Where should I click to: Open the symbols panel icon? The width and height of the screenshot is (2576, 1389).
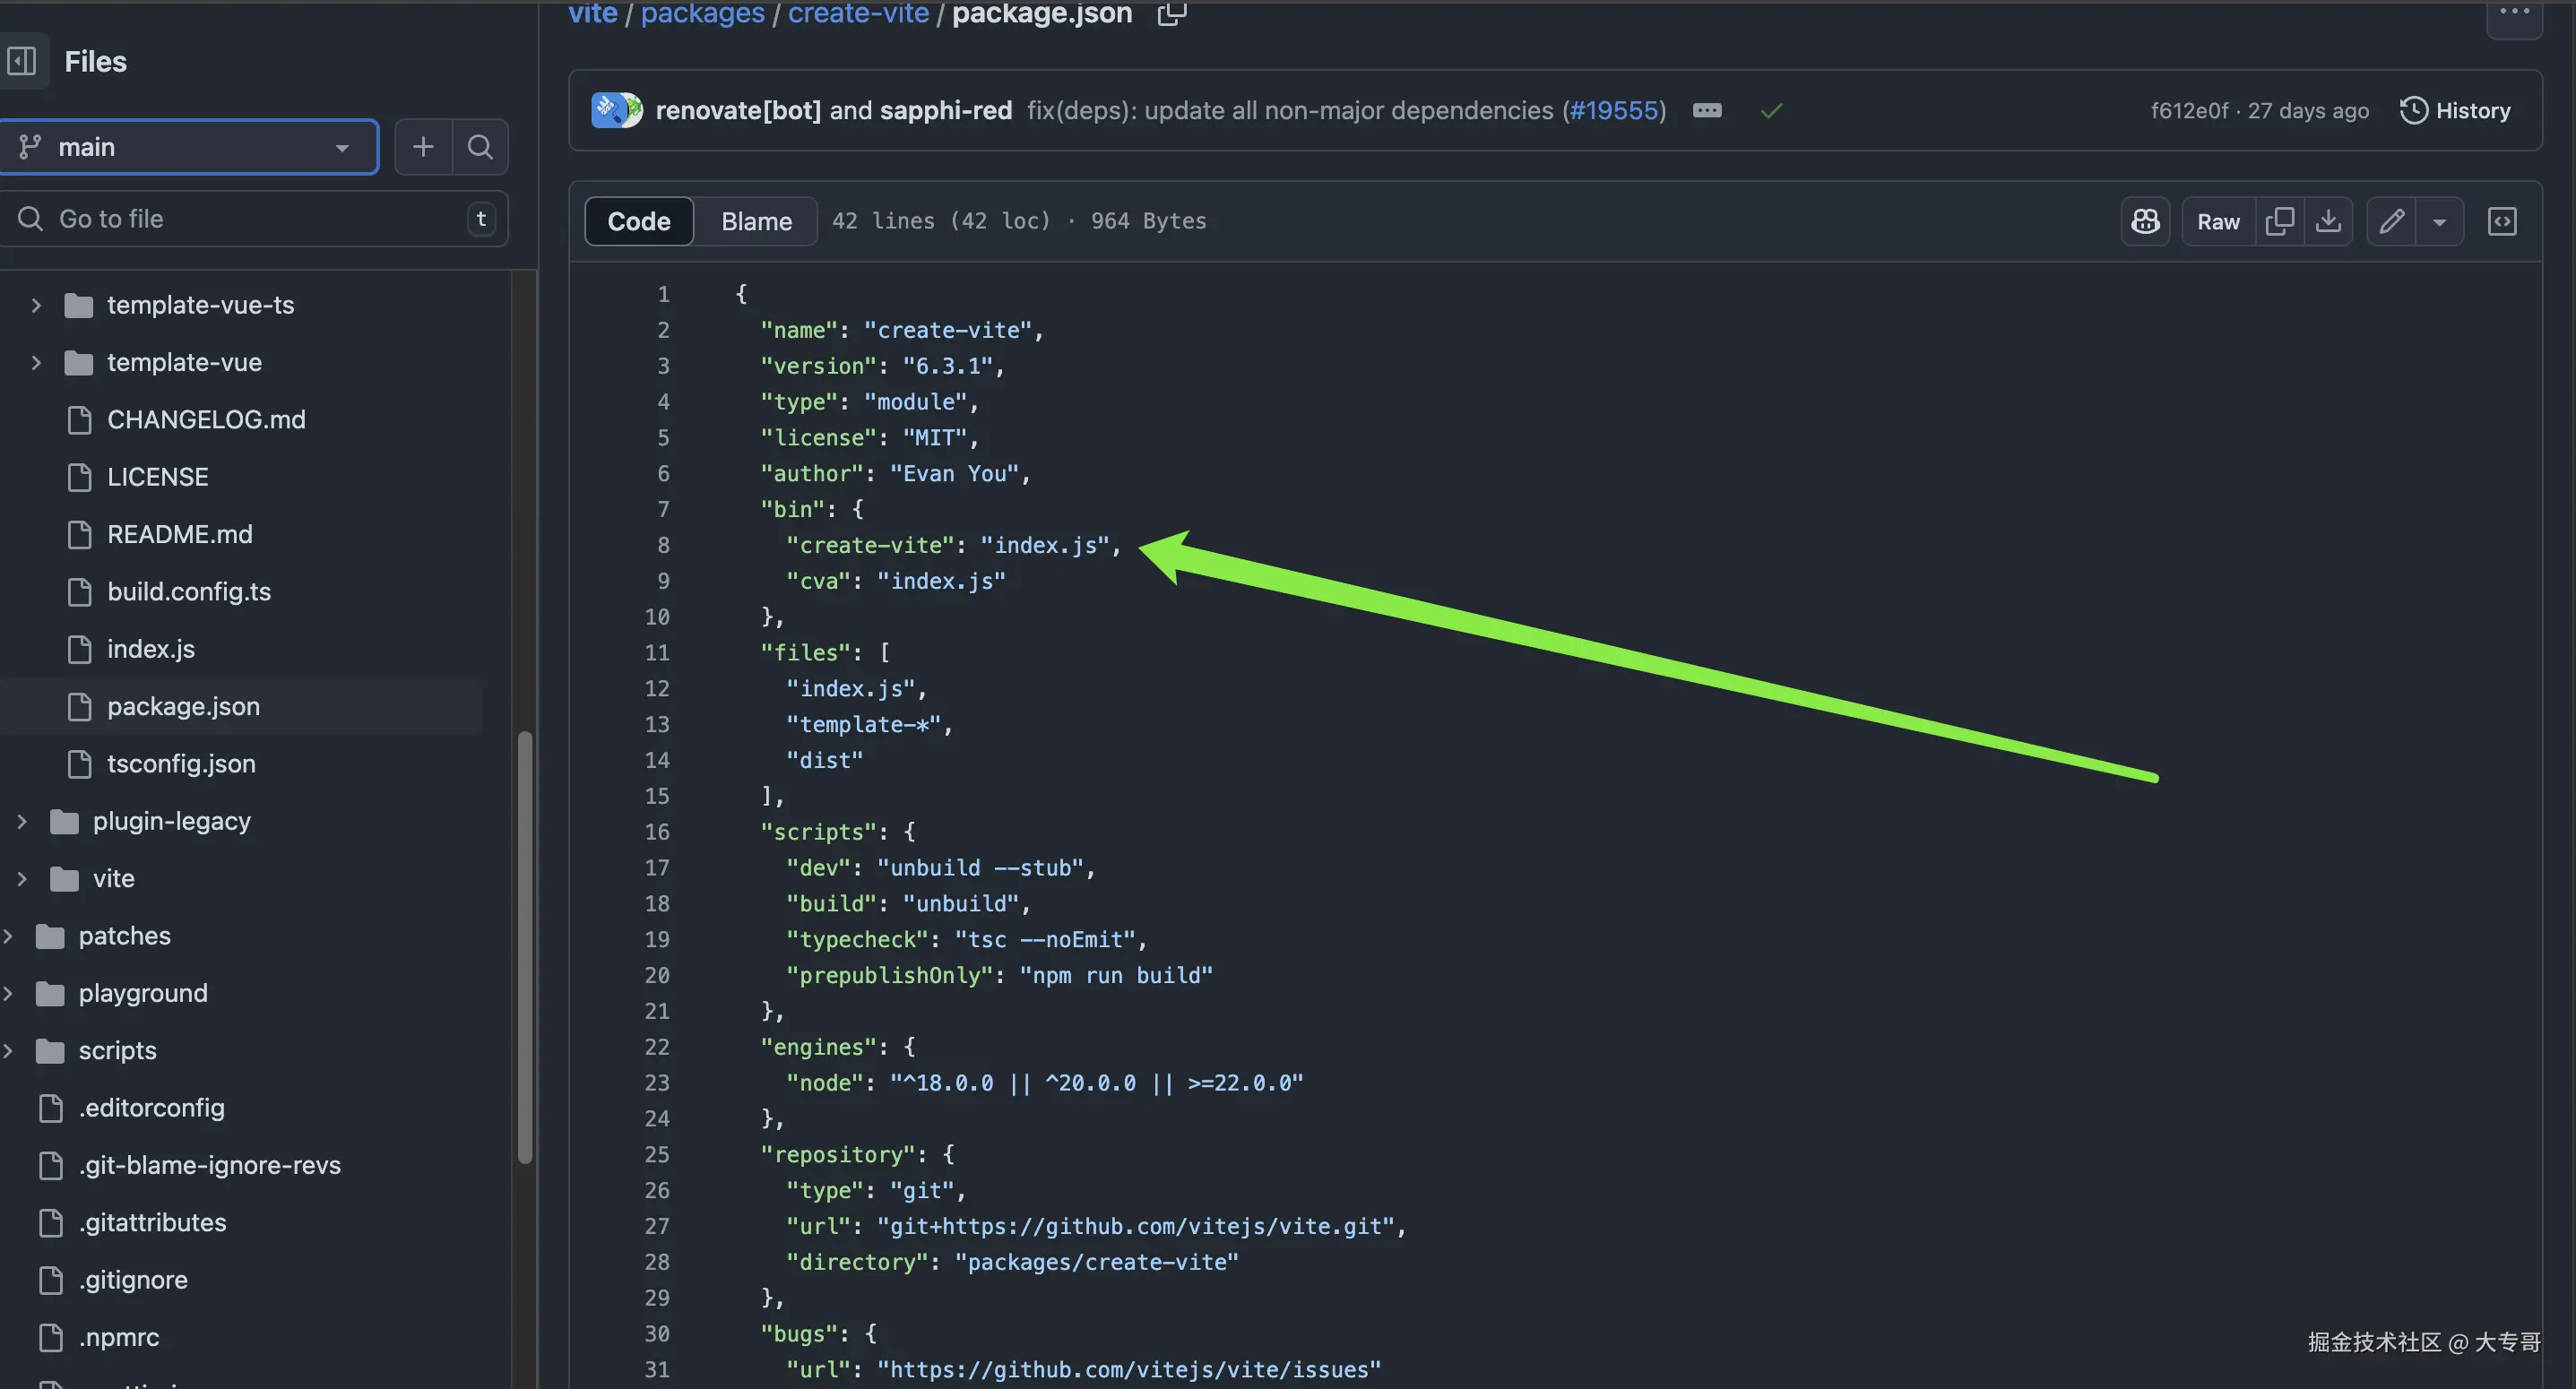click(x=2501, y=221)
